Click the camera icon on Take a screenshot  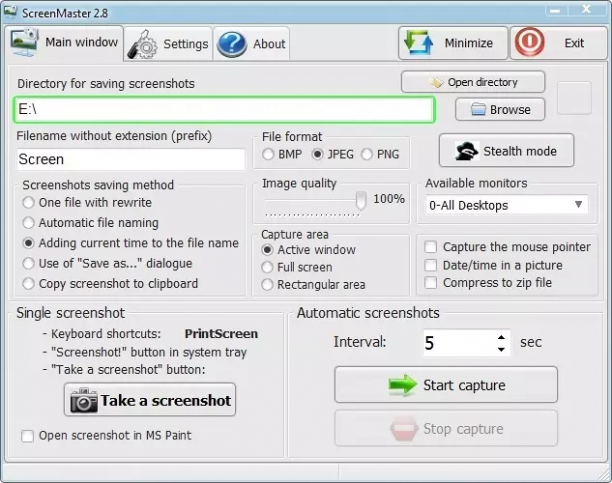tap(84, 400)
